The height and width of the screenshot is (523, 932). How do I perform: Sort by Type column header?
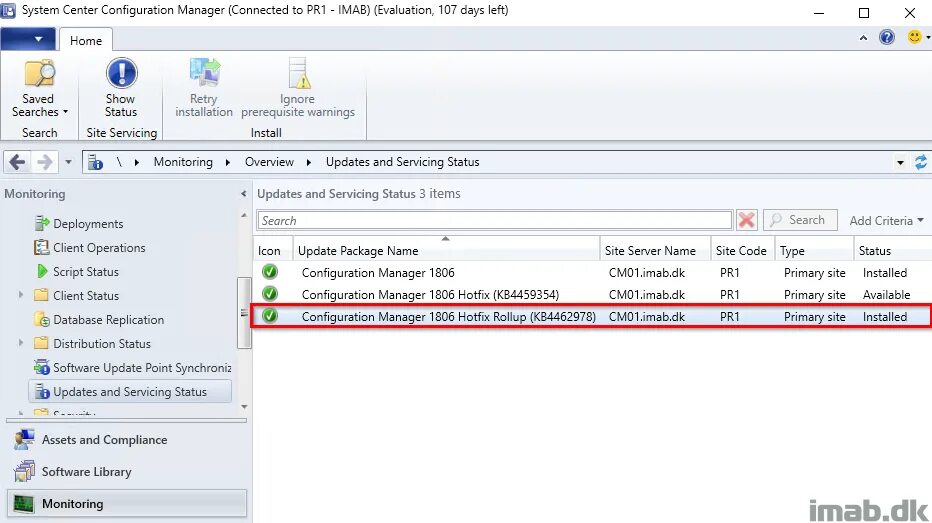[x=814, y=251]
